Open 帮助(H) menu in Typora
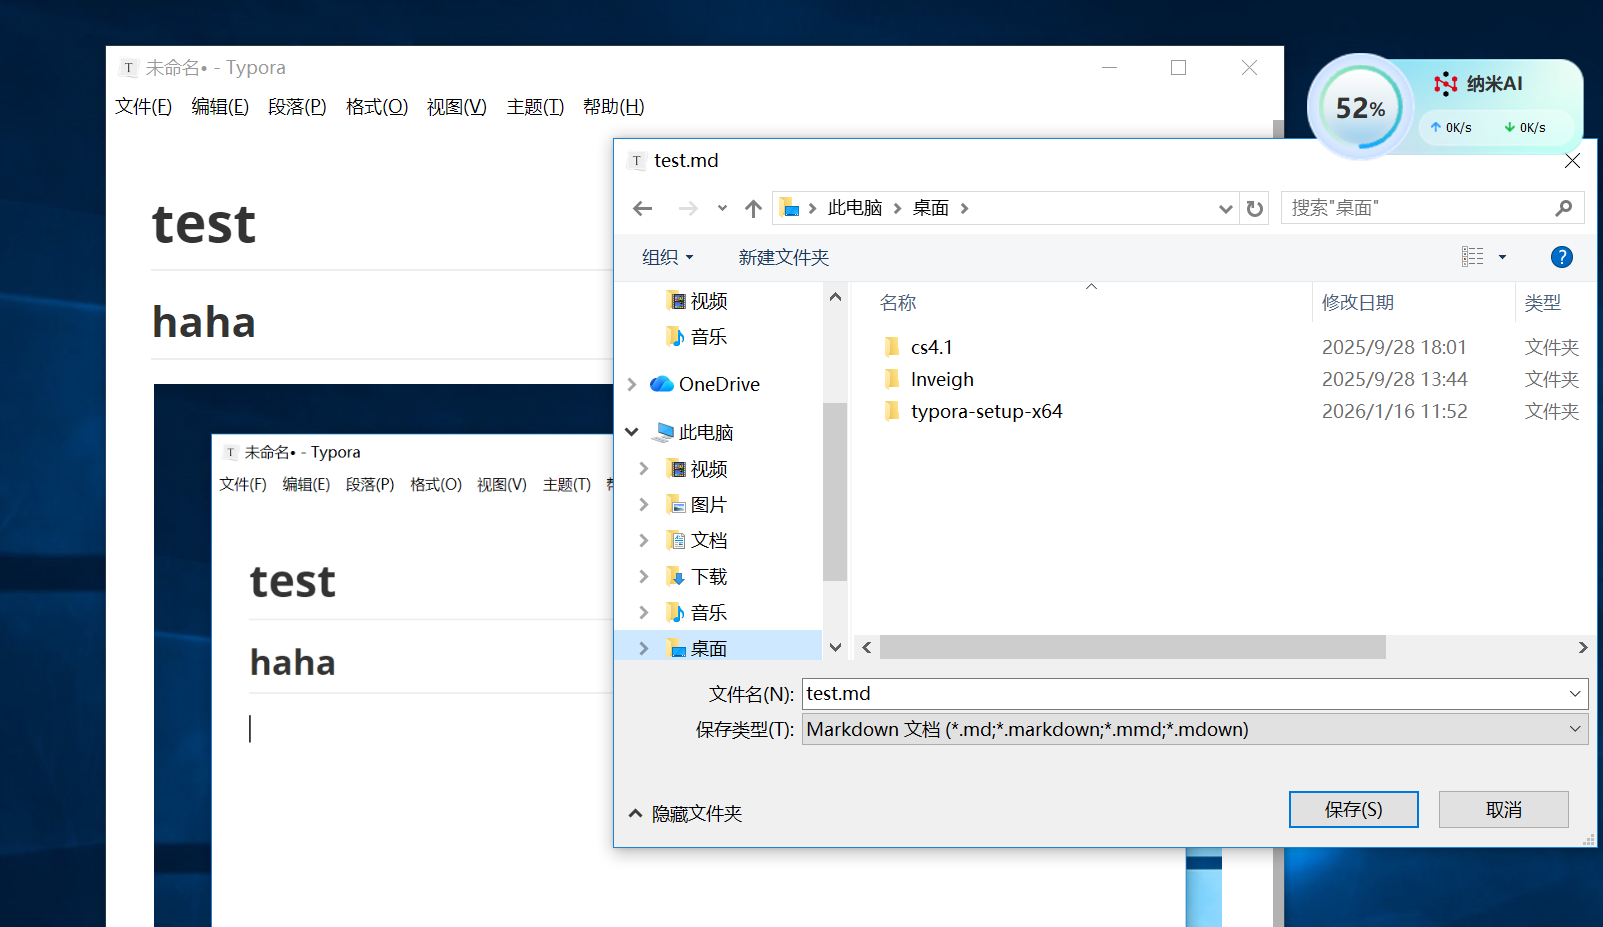Image resolution: width=1603 pixels, height=927 pixels. (x=613, y=106)
